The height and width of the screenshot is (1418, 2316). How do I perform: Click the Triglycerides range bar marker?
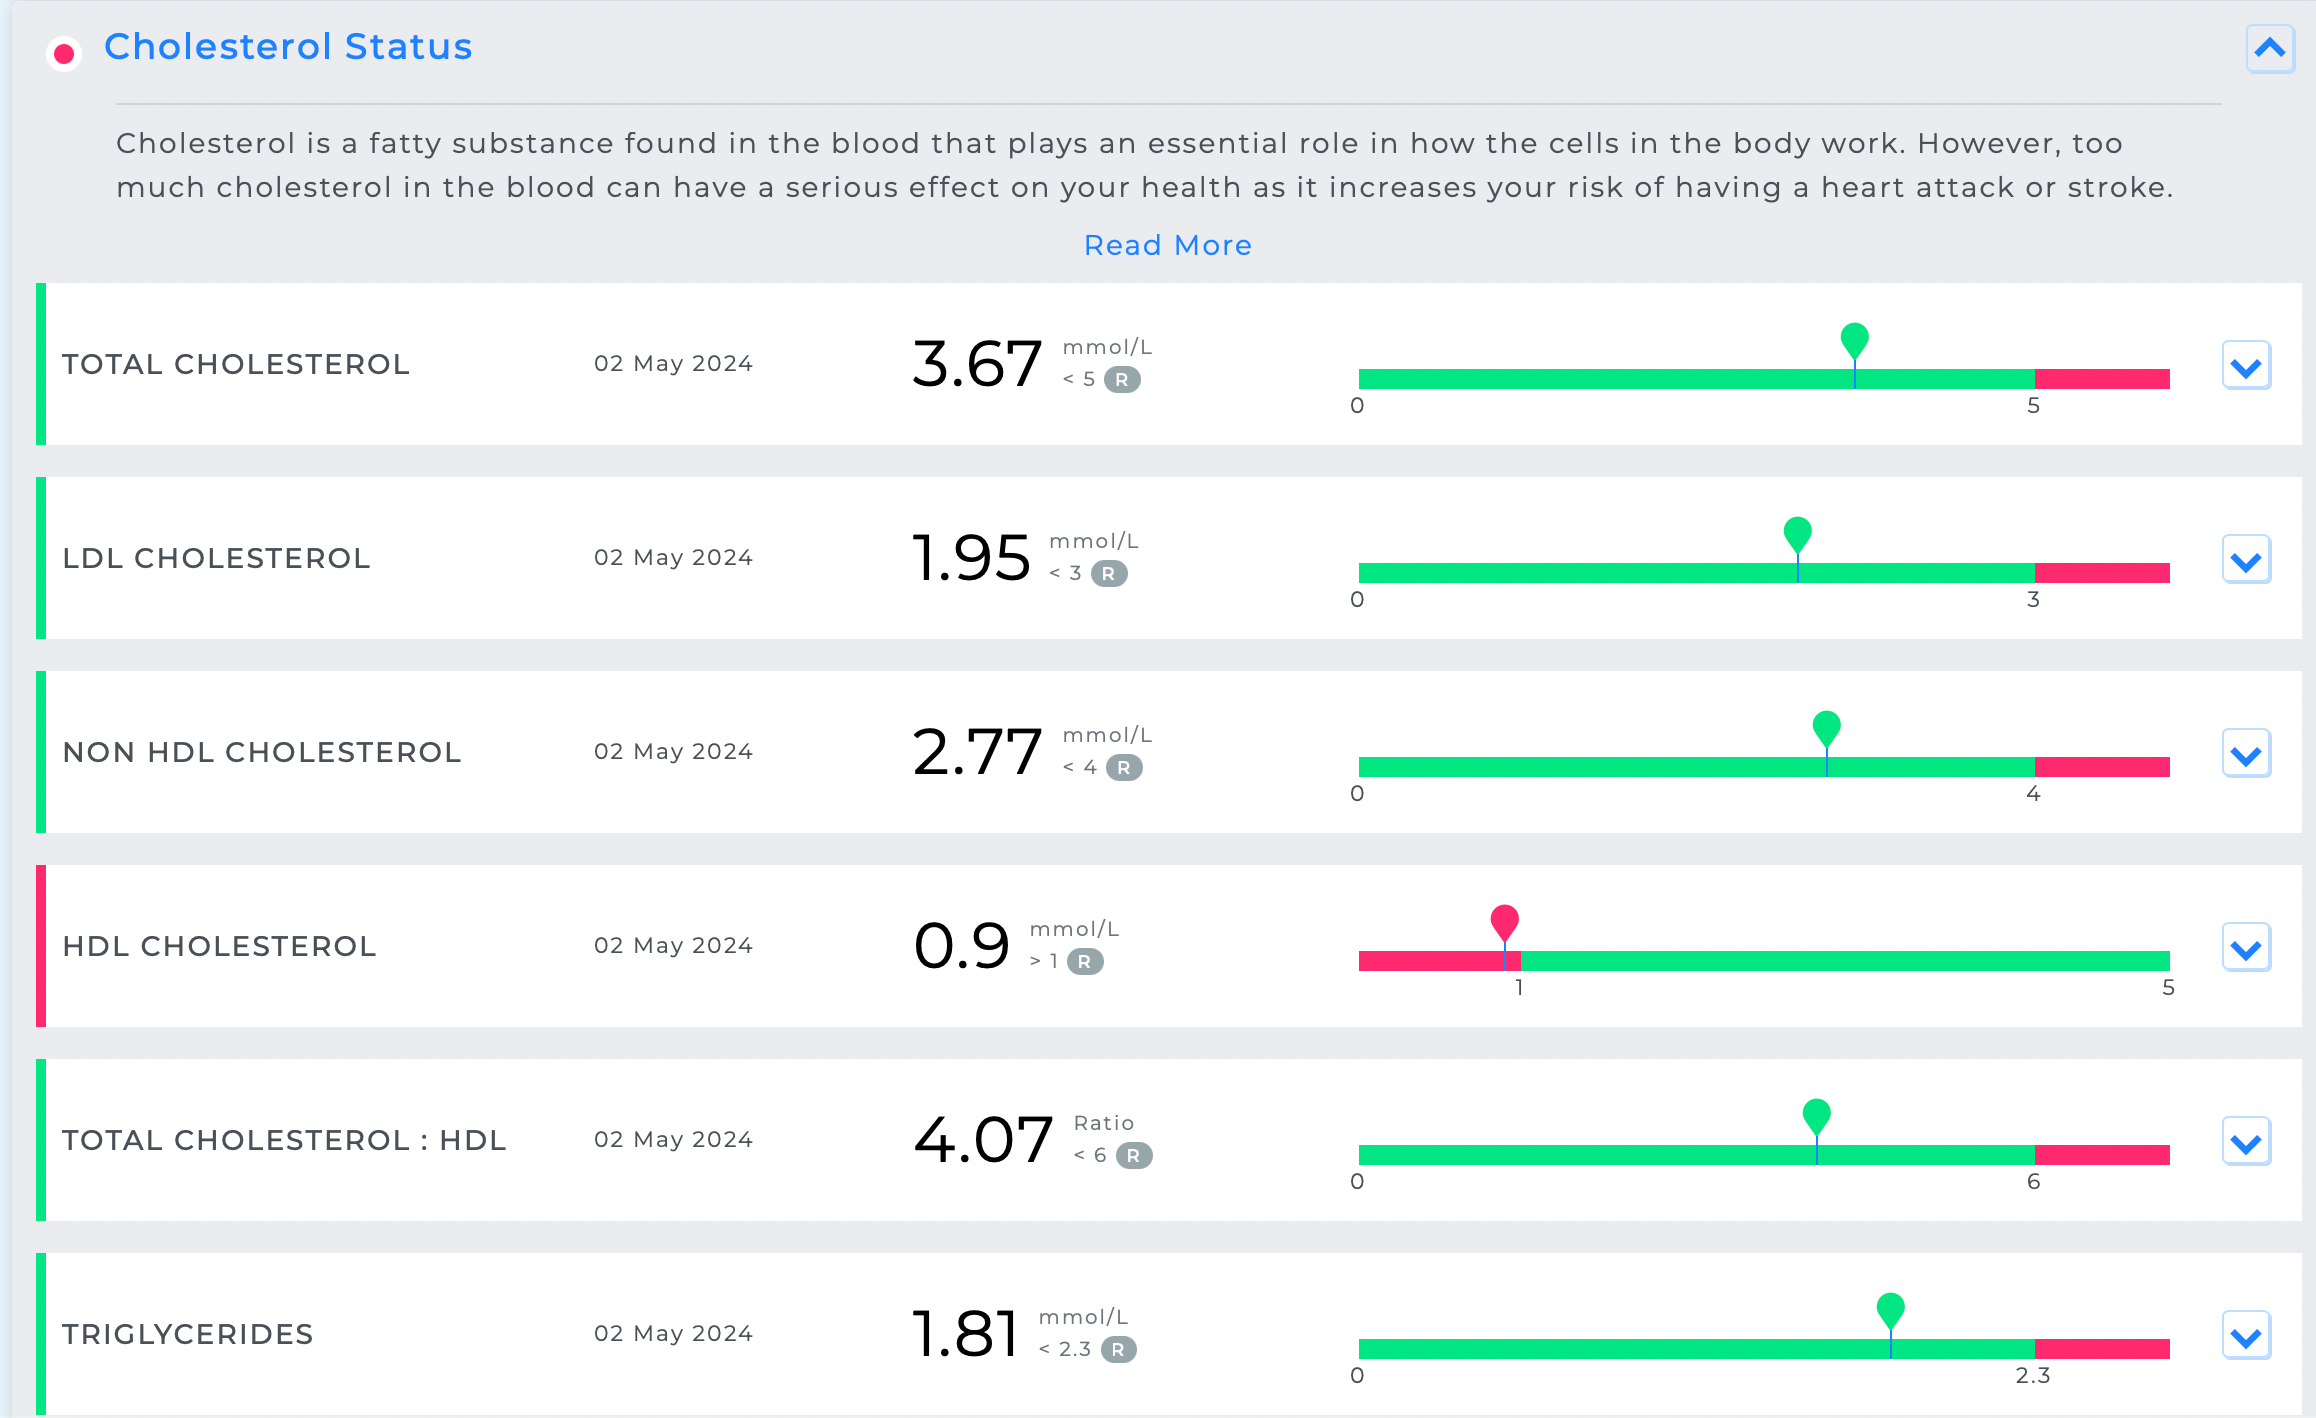coord(1890,1310)
